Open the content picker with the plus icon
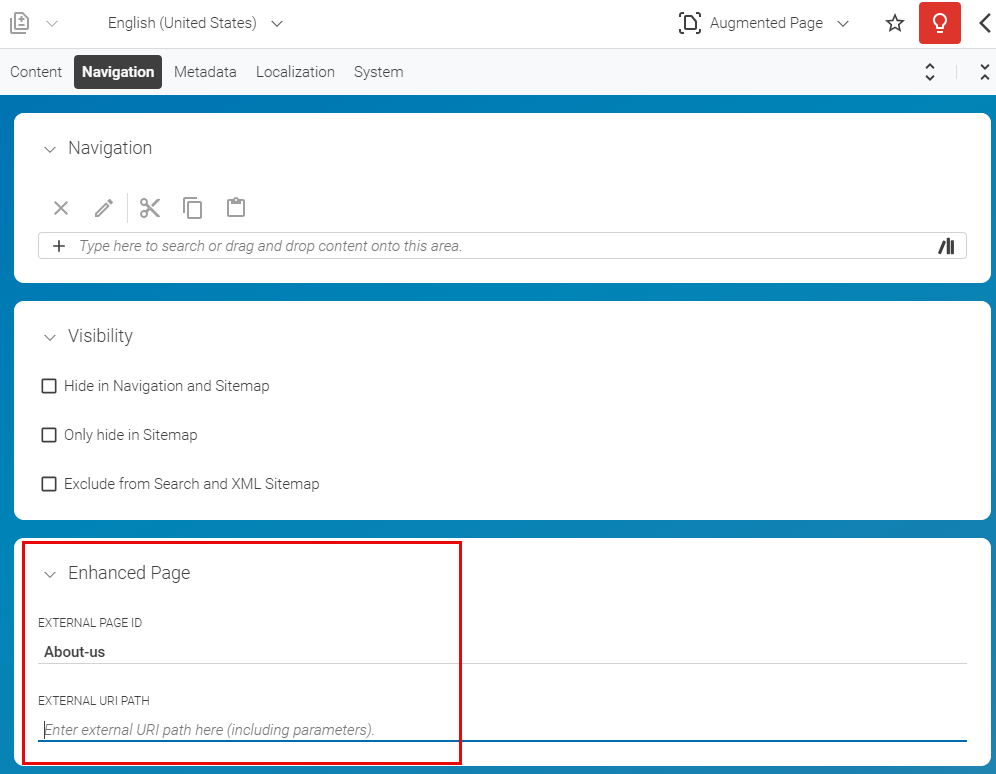 coord(60,245)
